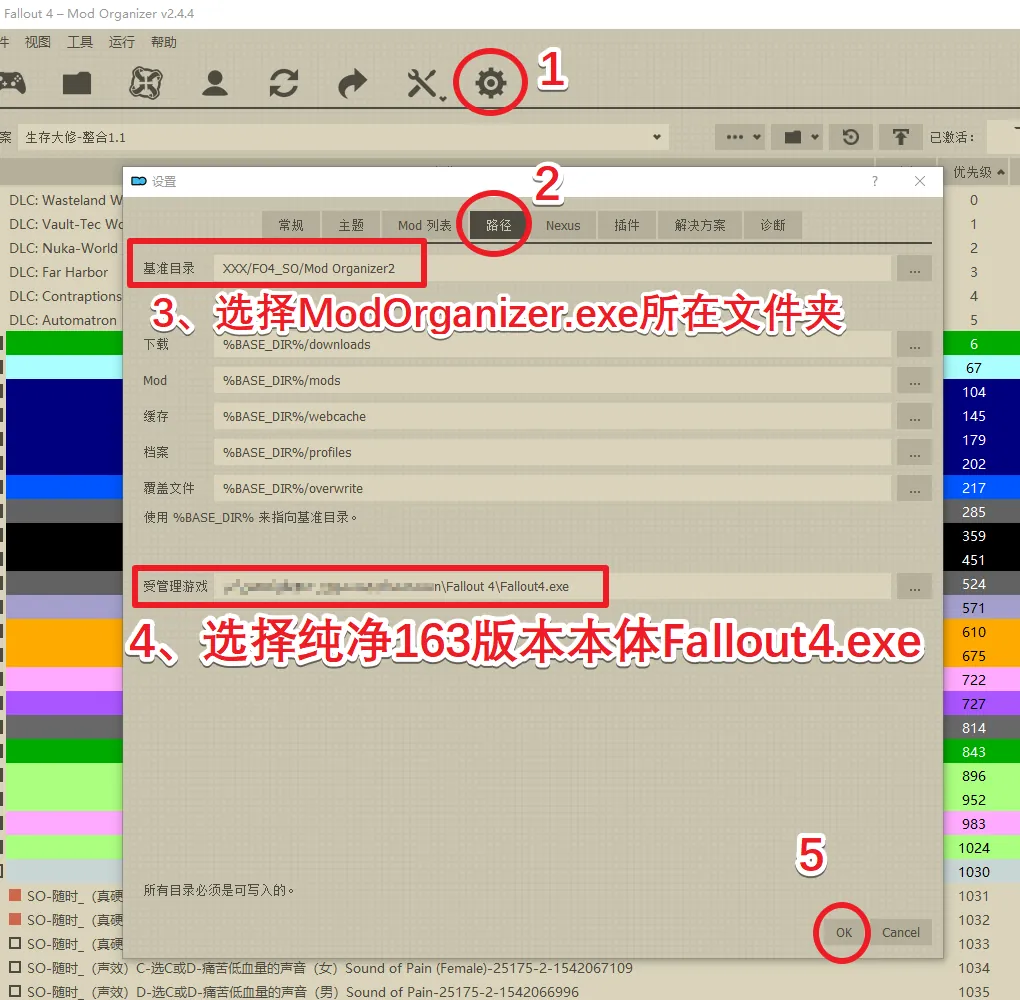Toggle checkbox of mod row with priority 1033
The height and width of the screenshot is (1000, 1020).
(15, 943)
